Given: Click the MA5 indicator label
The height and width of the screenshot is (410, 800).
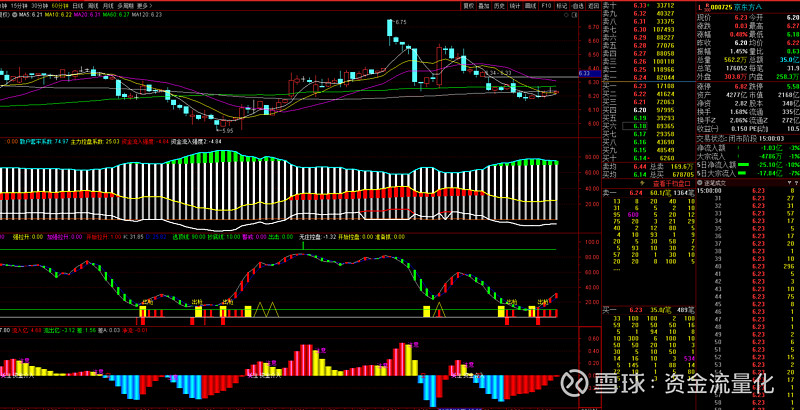Looking at the screenshot, I should click(30, 15).
